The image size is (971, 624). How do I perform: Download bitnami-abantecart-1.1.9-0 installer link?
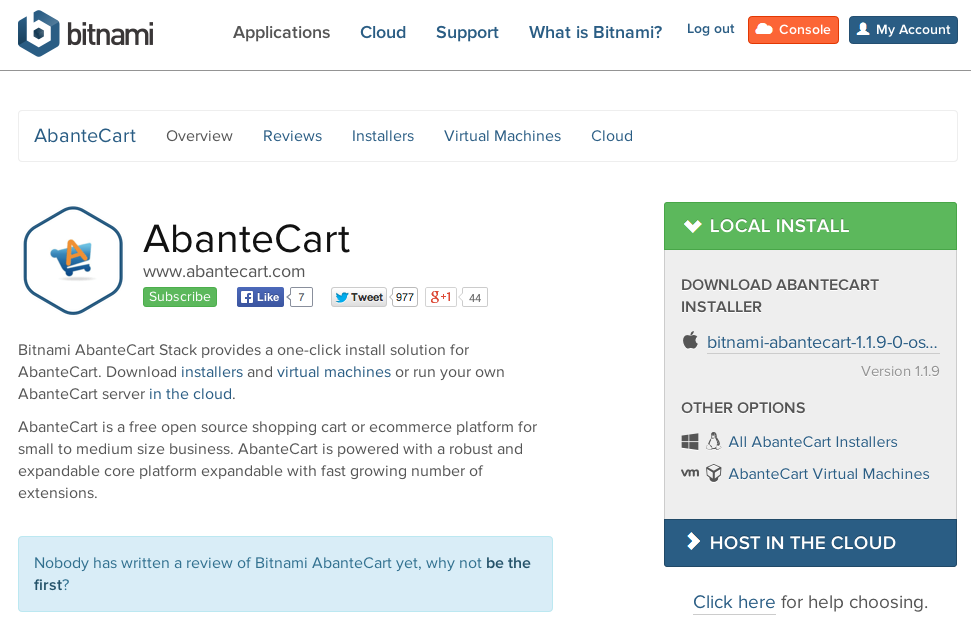[822, 342]
